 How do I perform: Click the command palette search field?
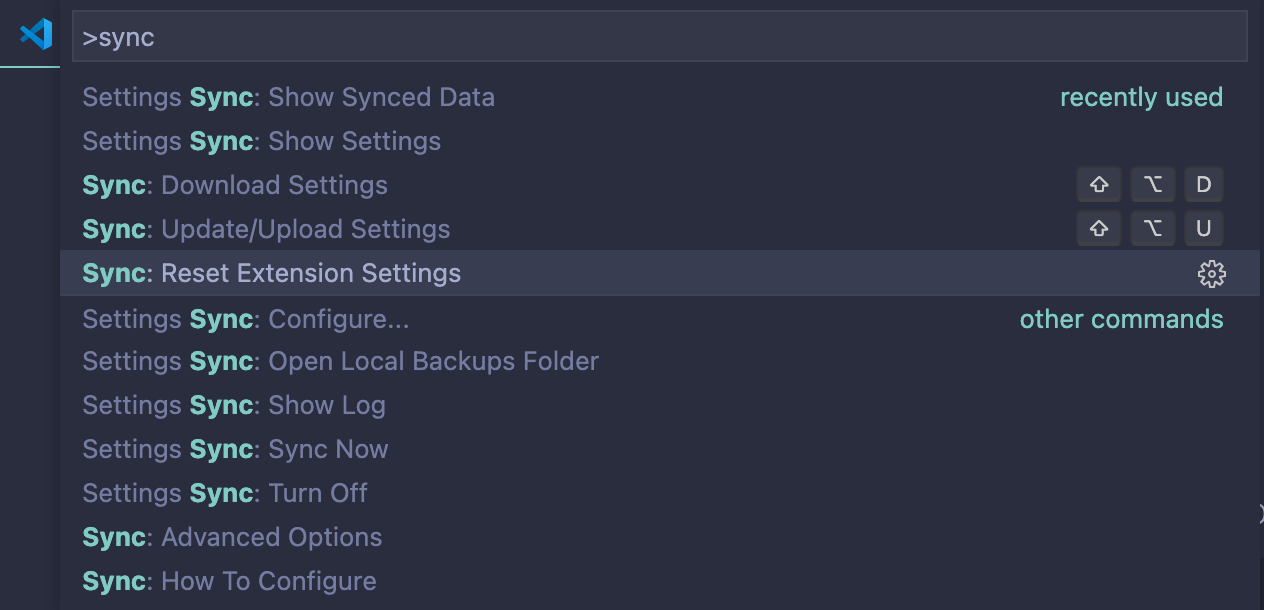660,37
